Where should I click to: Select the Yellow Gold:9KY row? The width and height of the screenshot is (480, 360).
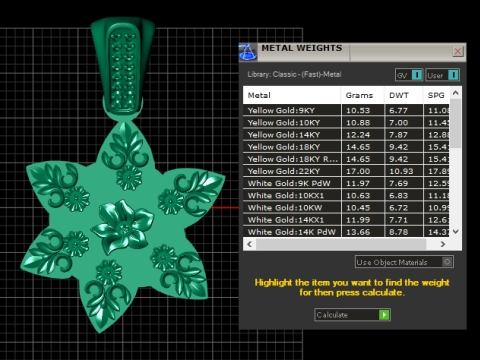346,110
